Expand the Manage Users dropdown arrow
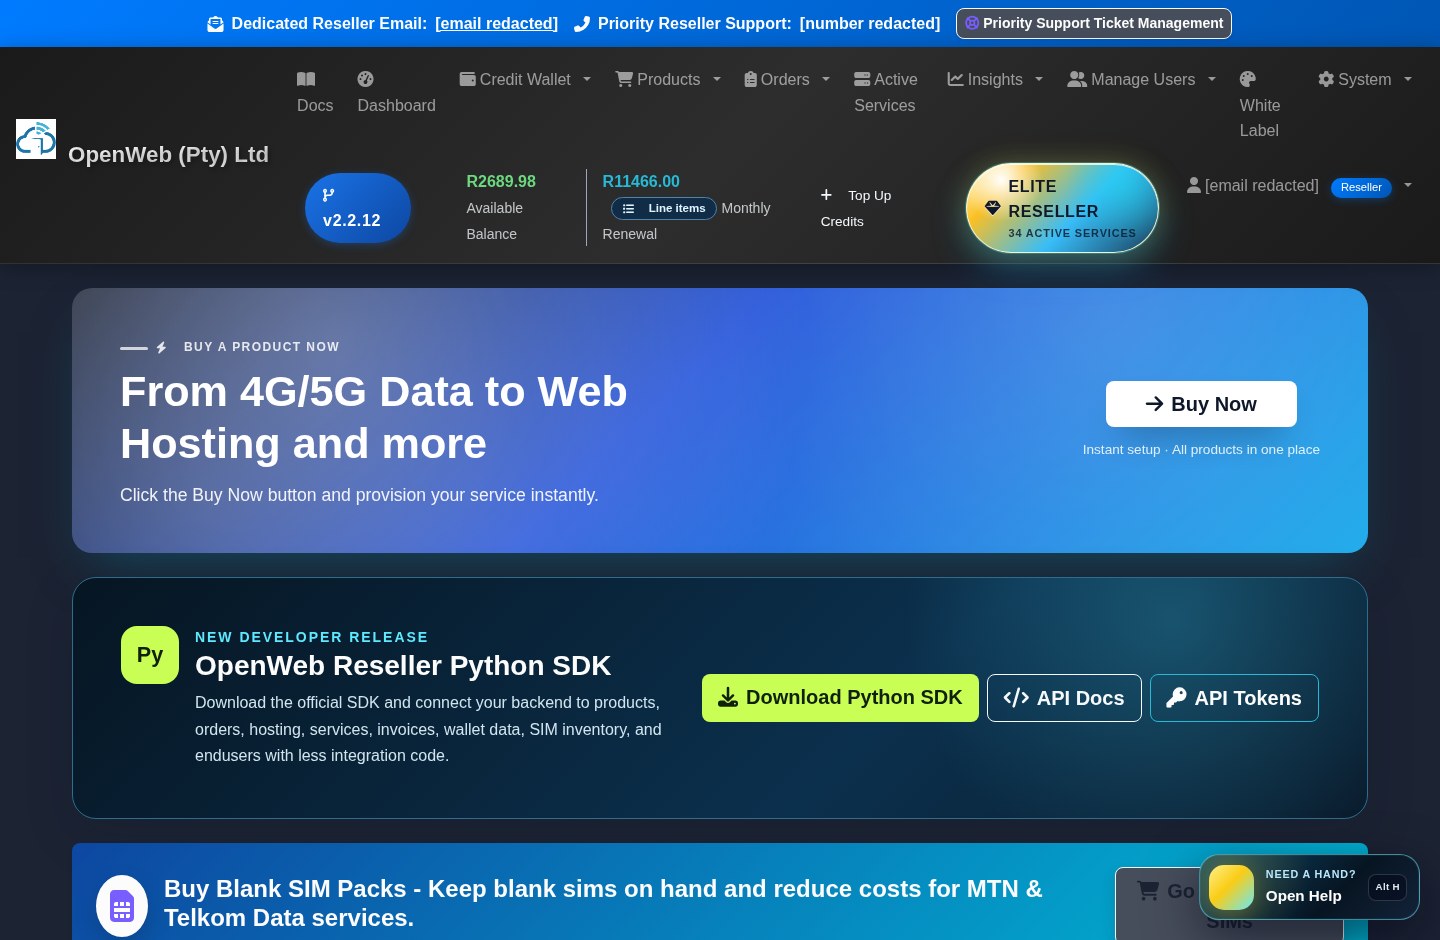Screen dimensions: 1440x940 click(1212, 79)
